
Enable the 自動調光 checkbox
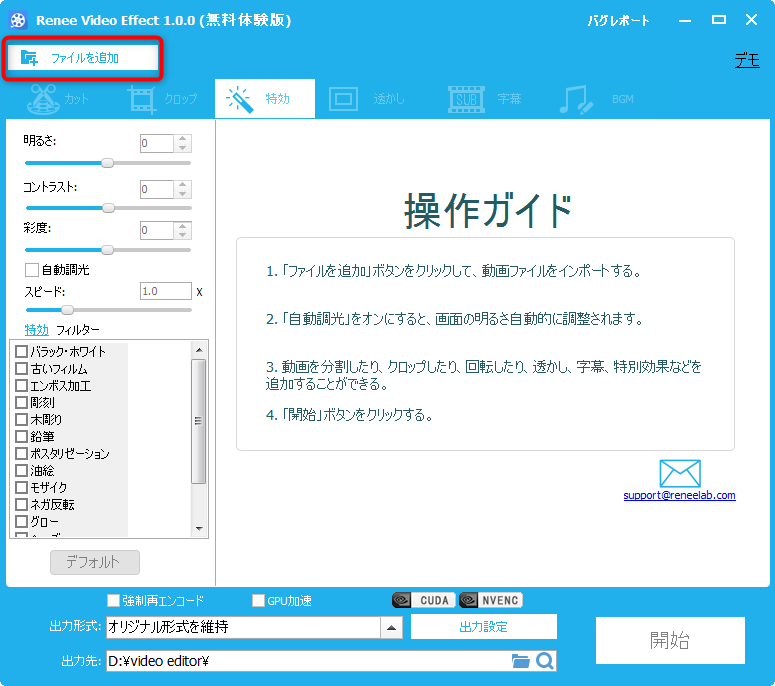click(32, 270)
